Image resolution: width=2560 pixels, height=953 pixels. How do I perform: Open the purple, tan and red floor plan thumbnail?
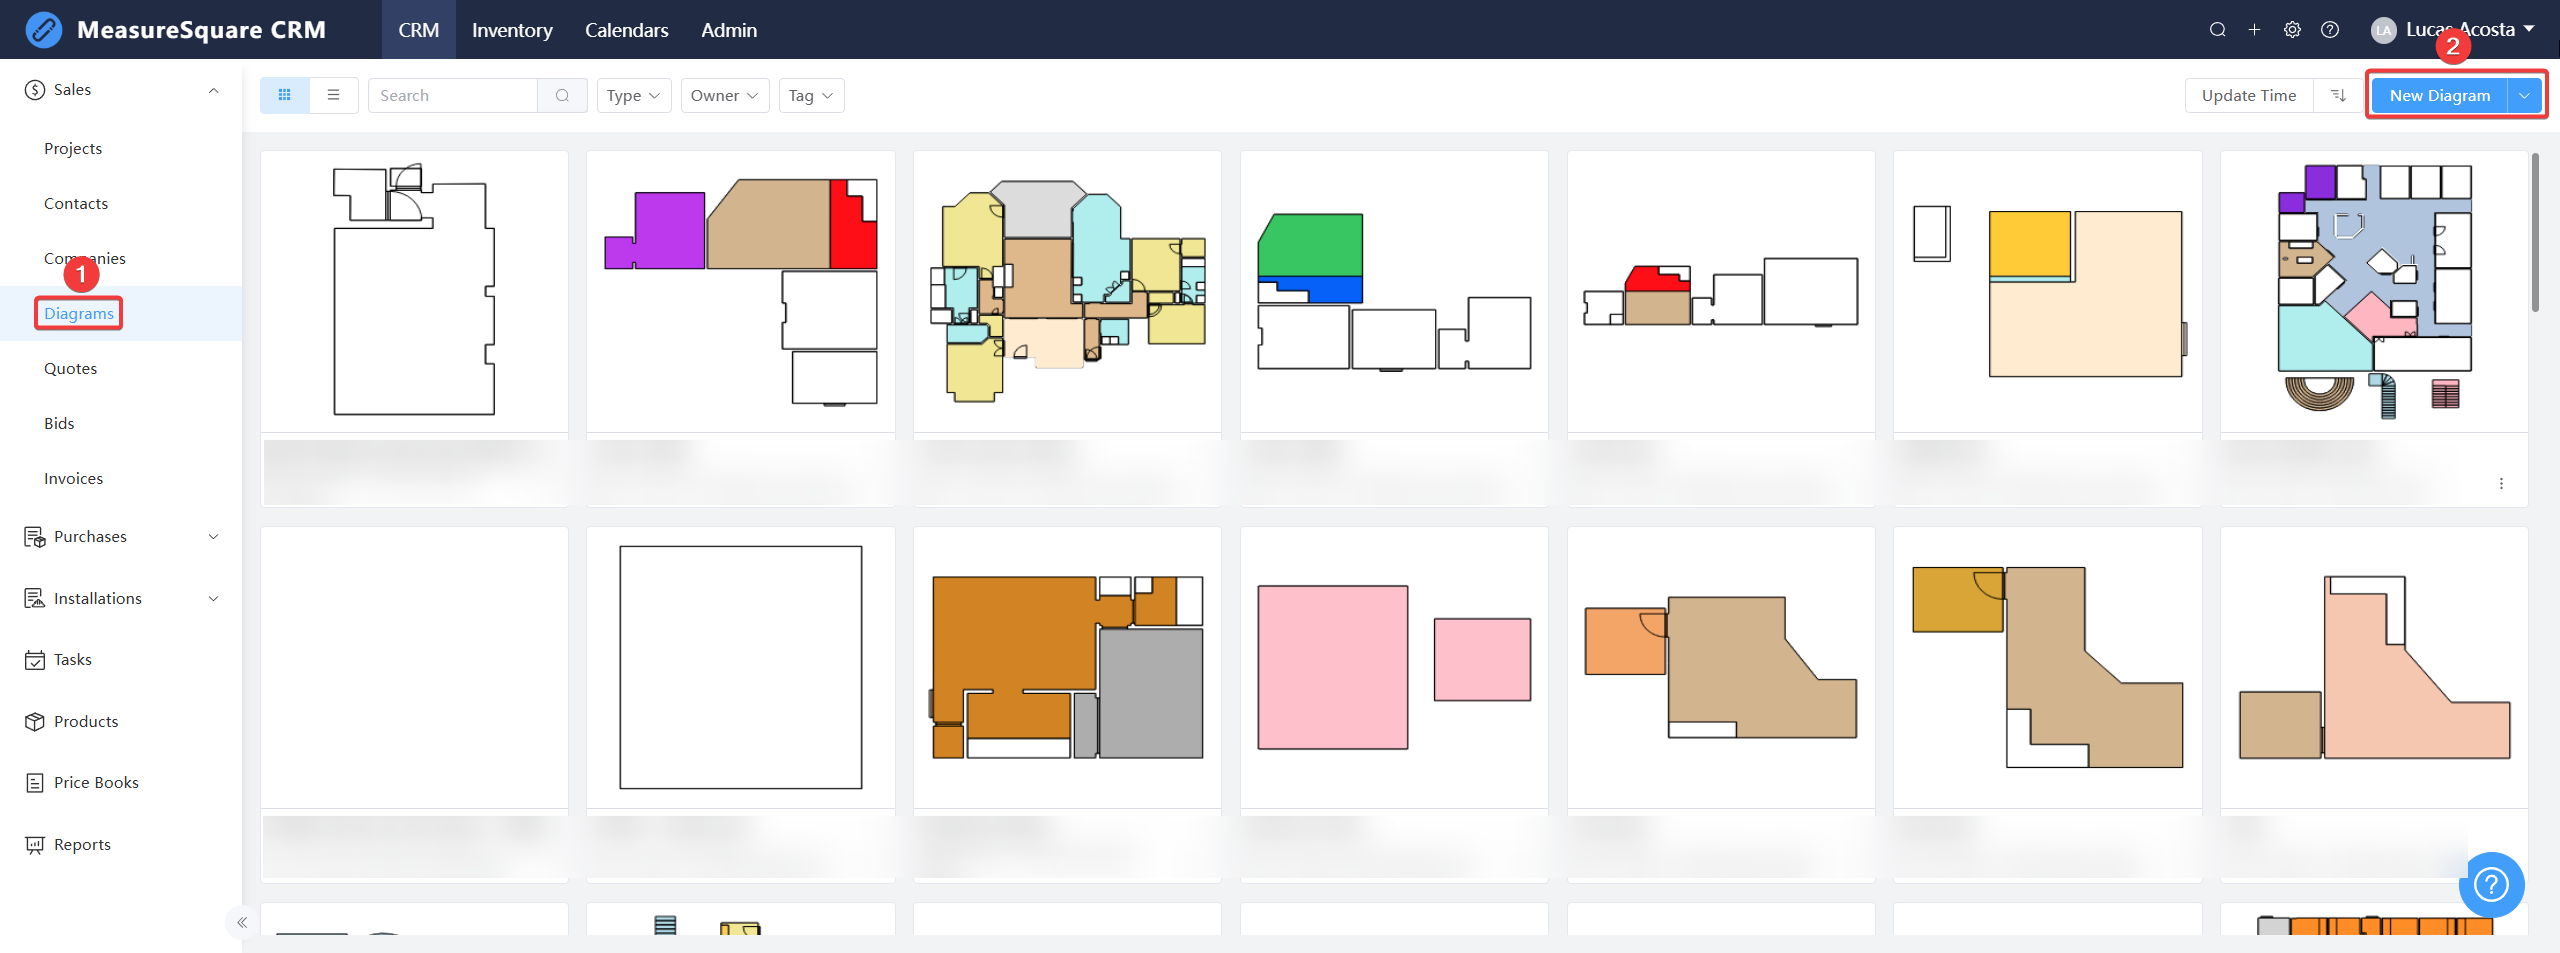coord(741,291)
